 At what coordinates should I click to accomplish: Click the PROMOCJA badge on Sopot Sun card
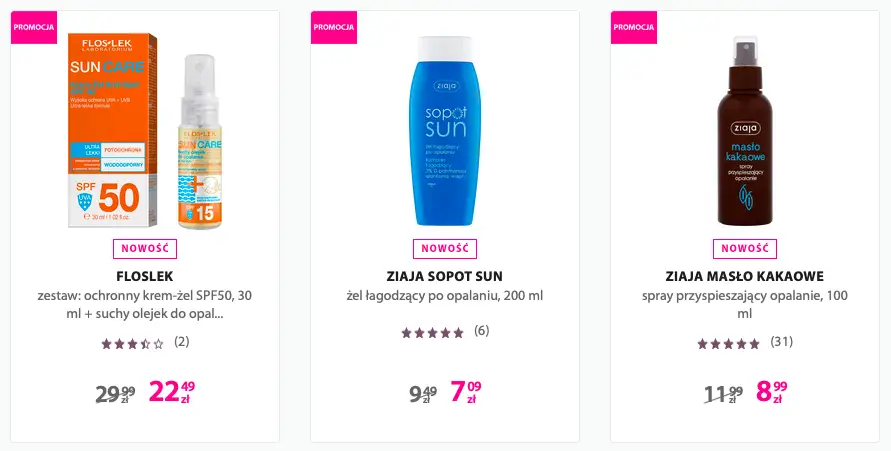coord(333,27)
